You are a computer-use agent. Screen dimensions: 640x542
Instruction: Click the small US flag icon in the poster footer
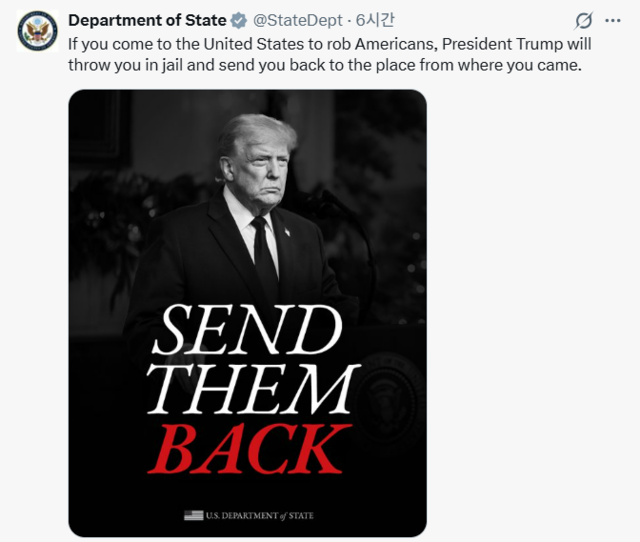coord(193,515)
